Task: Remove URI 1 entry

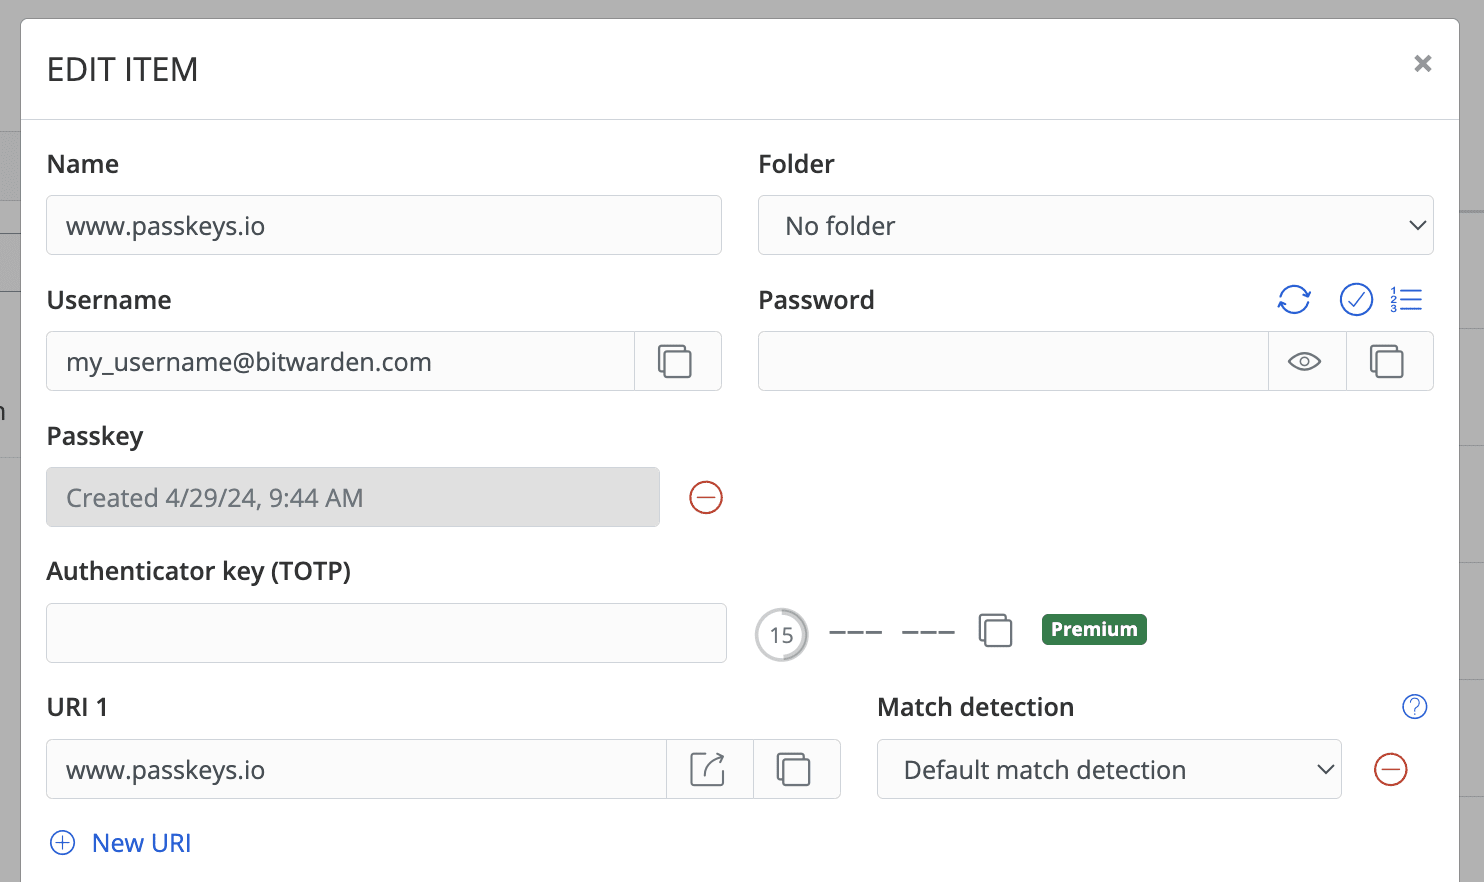Action: tap(1391, 769)
